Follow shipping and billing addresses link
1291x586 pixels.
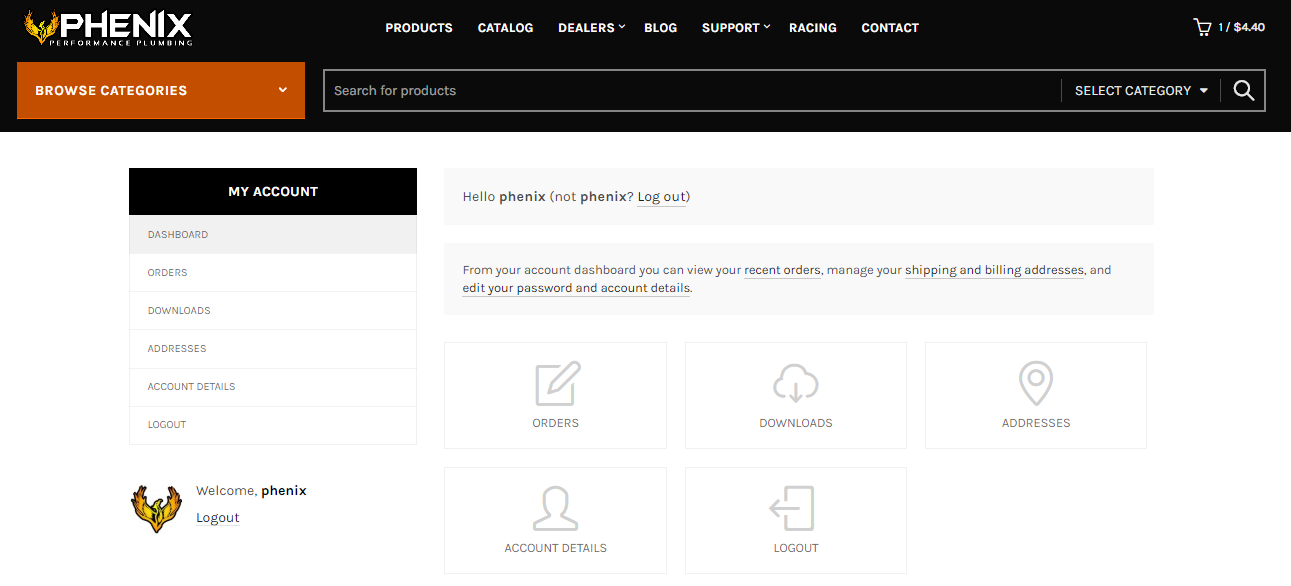click(x=994, y=270)
